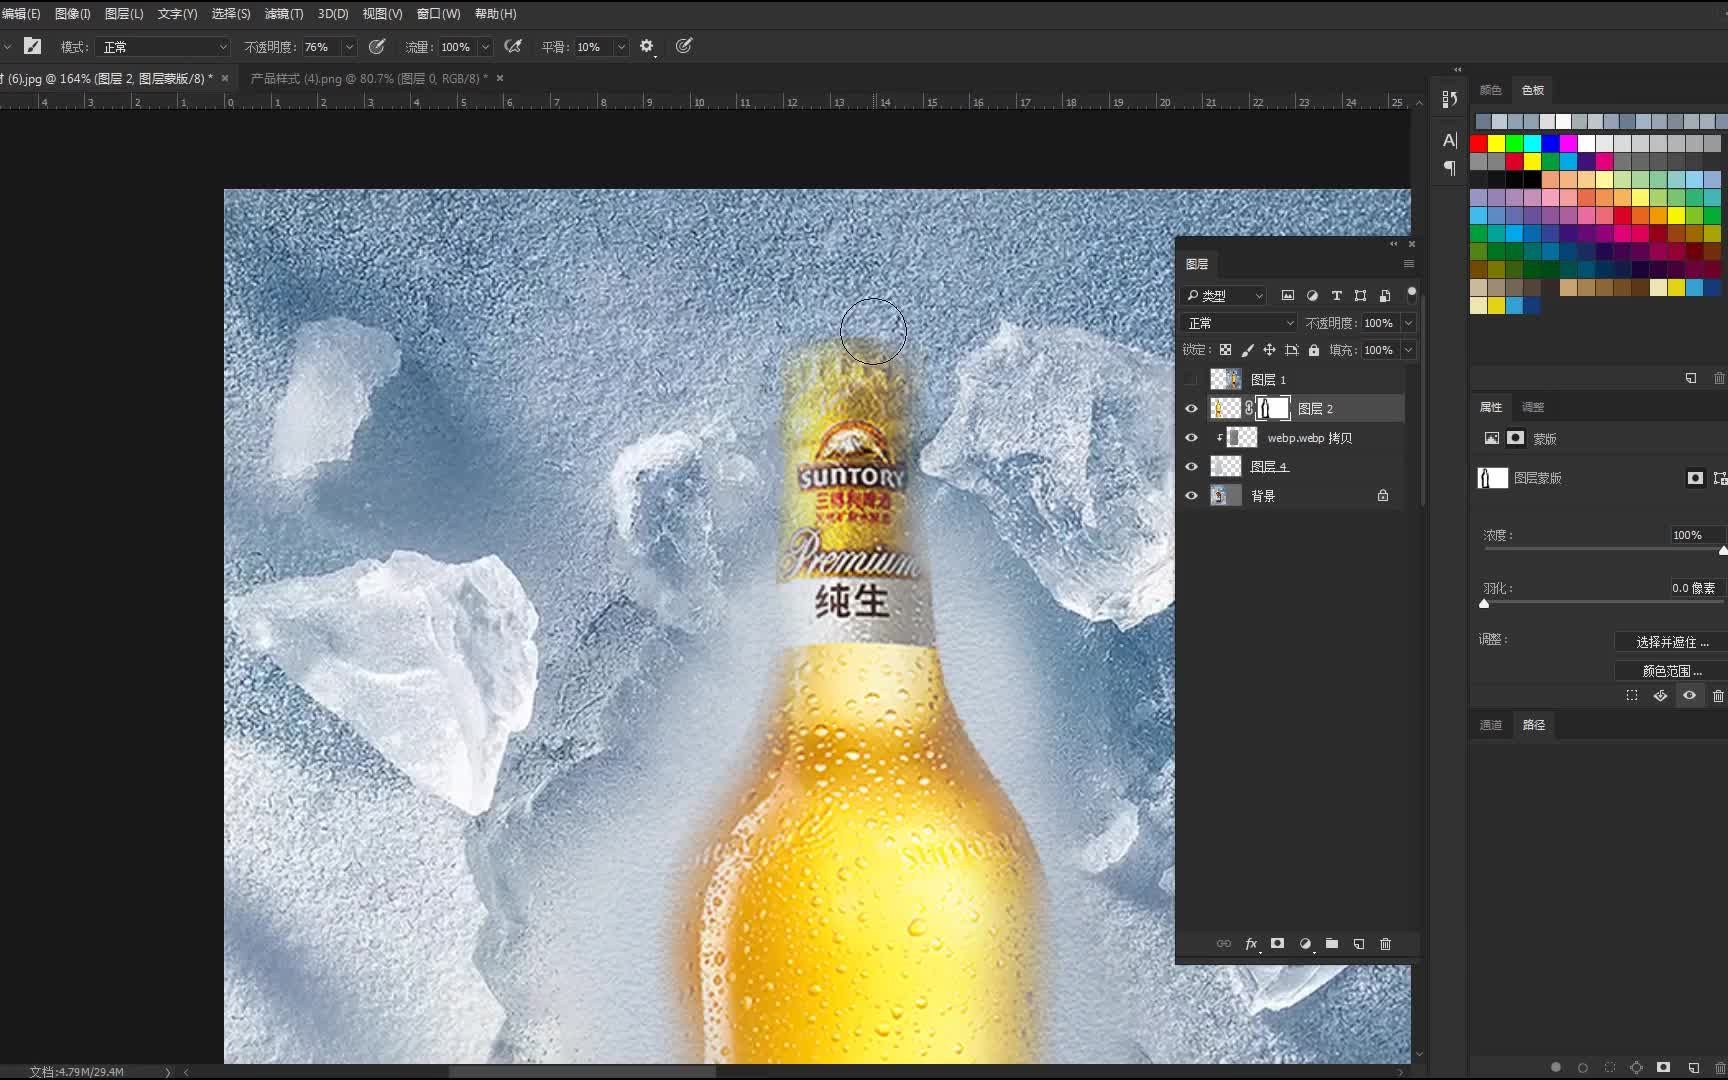Screen dimensions: 1728x1080
Task: Open smoothing options gear icon
Action: [647, 46]
